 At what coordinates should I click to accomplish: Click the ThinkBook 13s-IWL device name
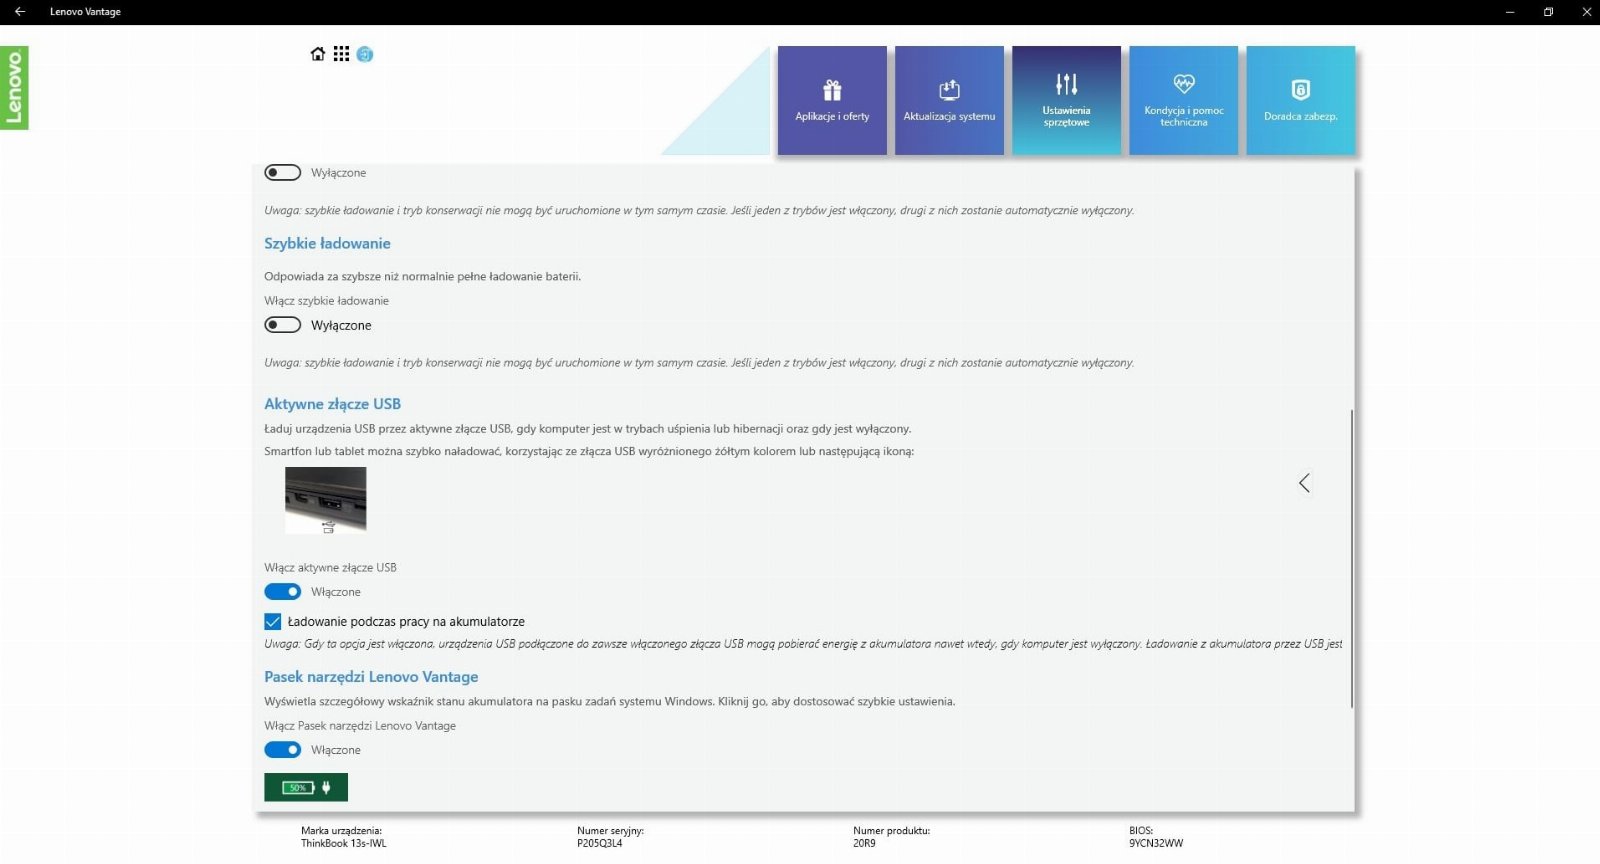click(343, 843)
